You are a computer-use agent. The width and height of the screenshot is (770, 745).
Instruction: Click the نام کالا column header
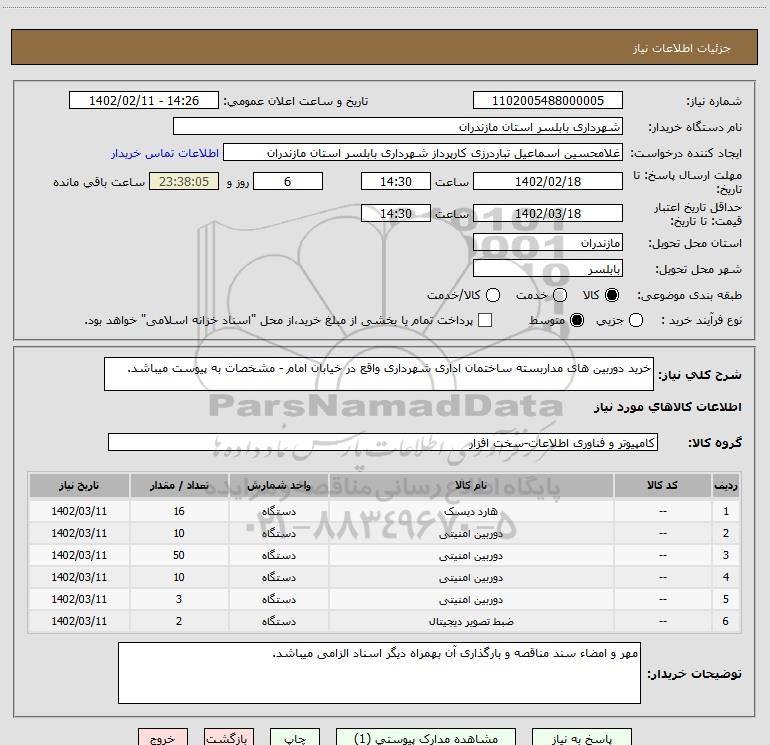coord(471,486)
